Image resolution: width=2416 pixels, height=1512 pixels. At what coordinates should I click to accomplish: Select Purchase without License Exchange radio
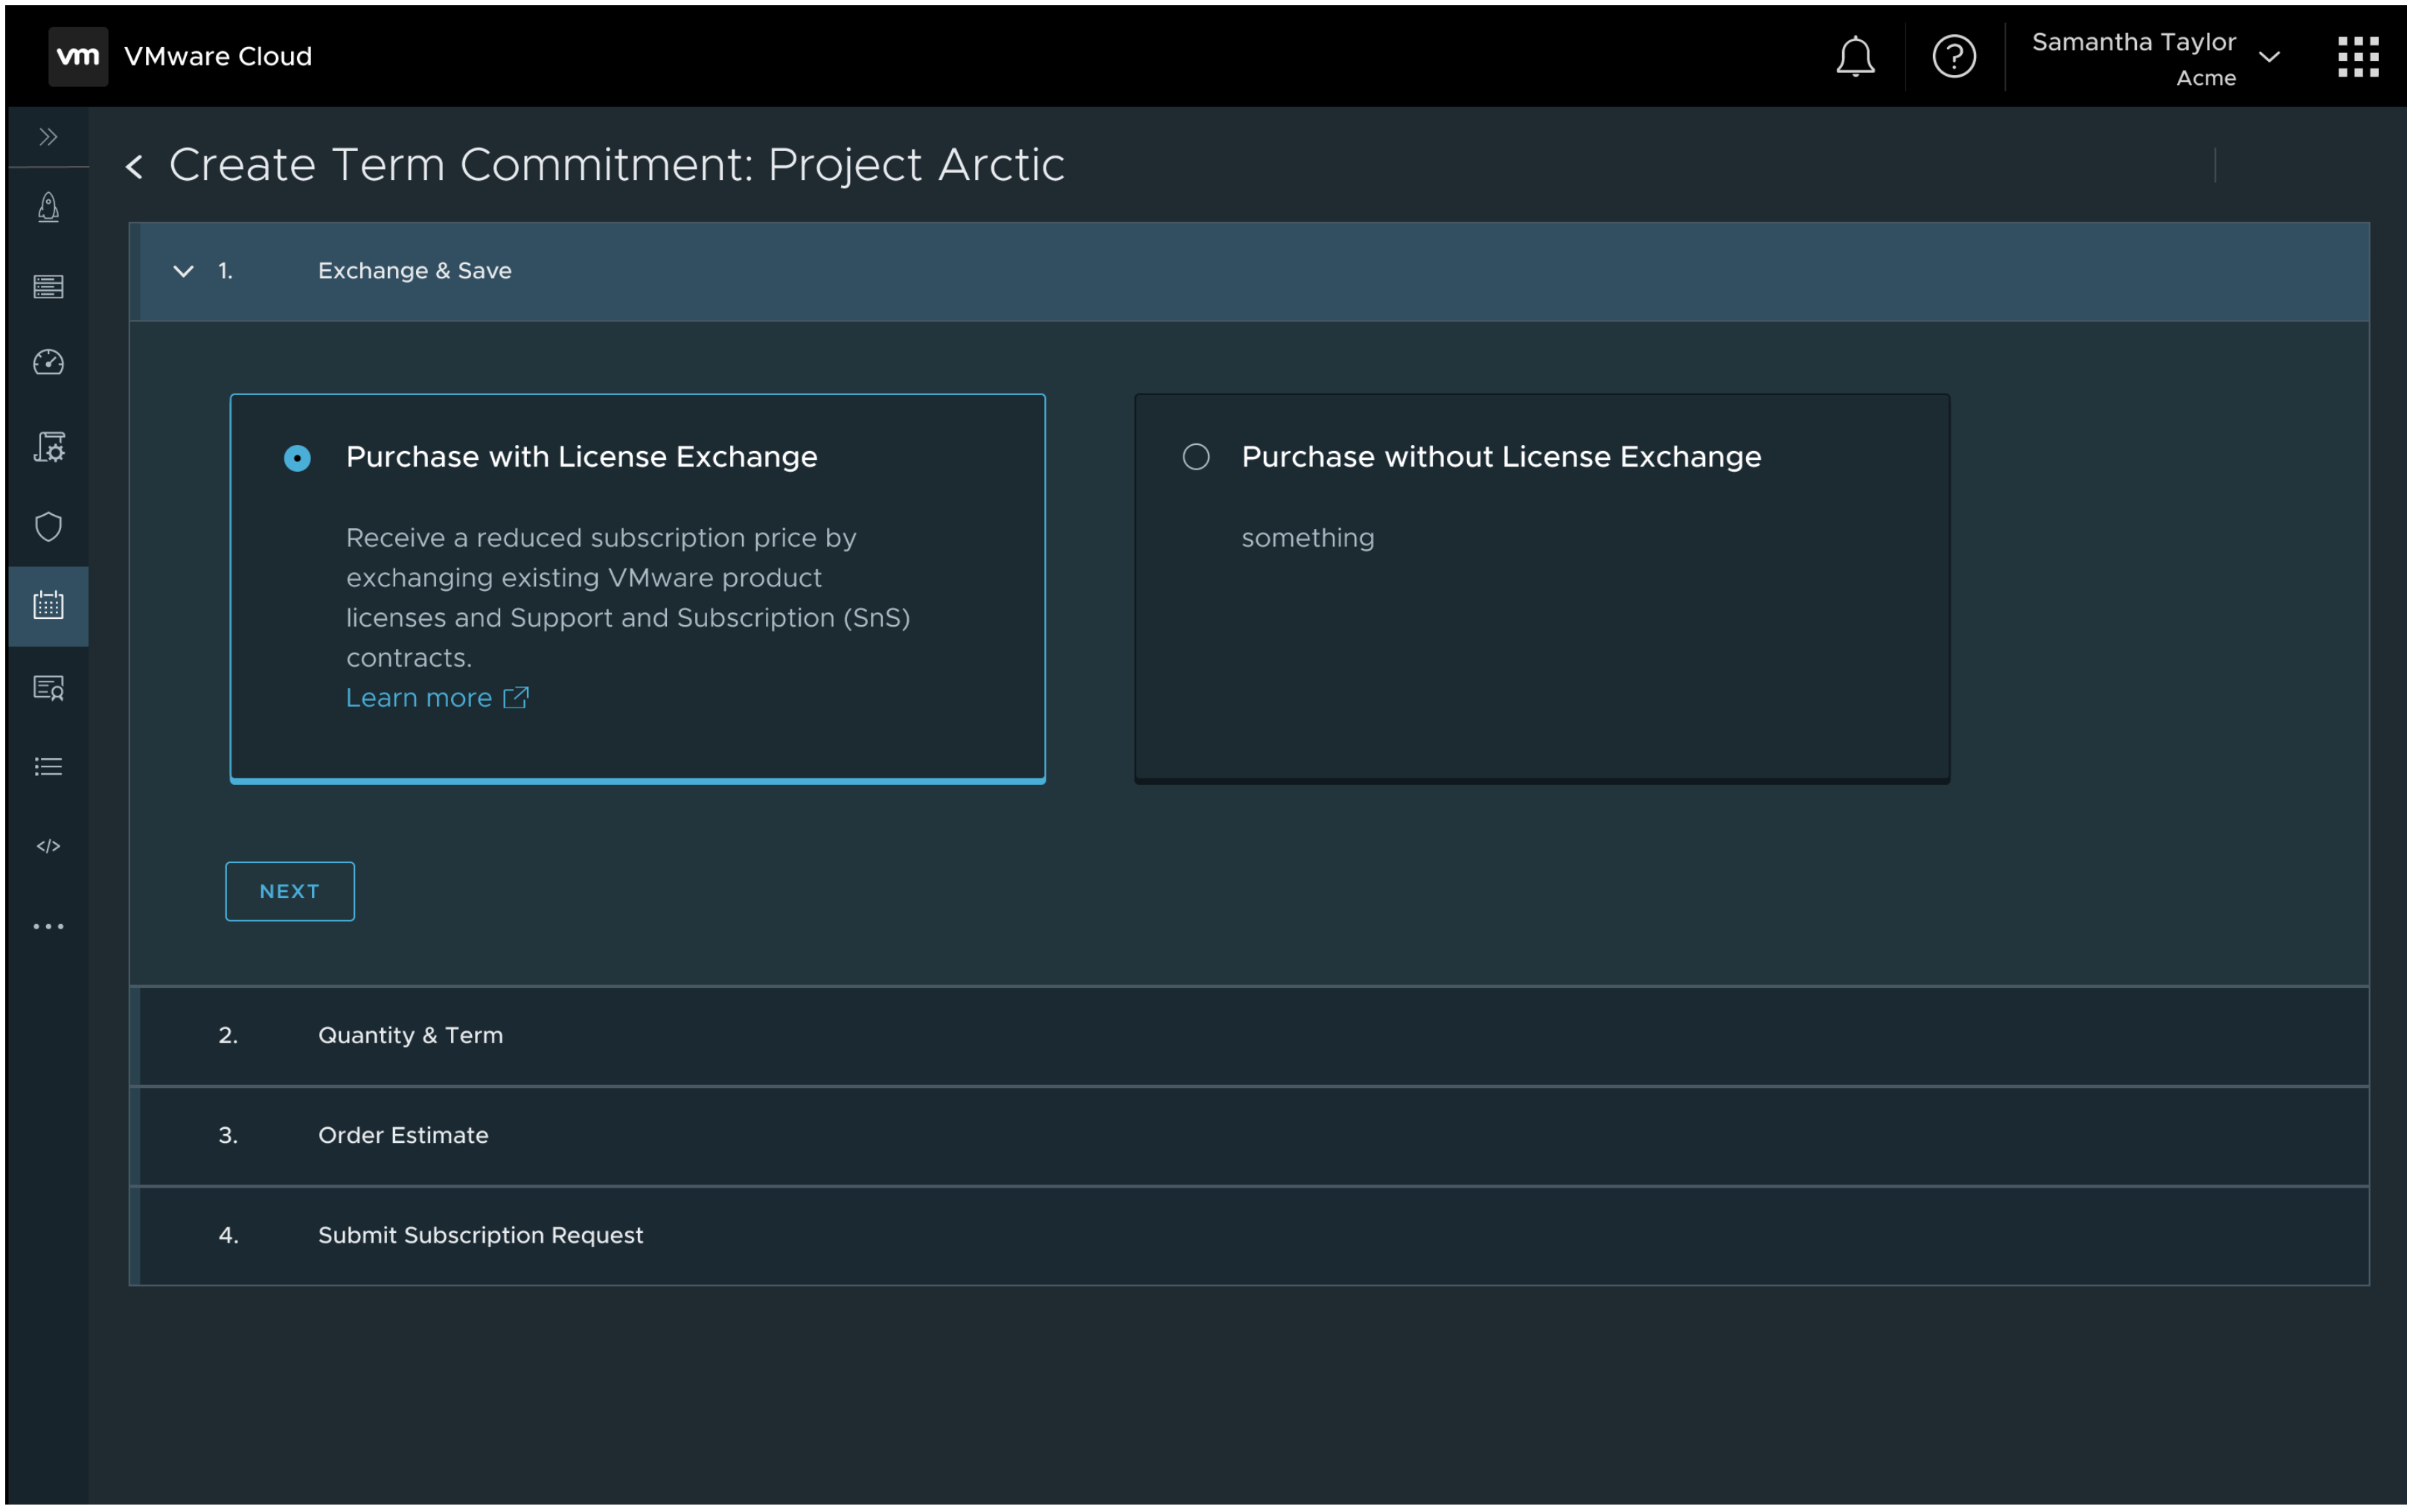pyautogui.click(x=1196, y=457)
